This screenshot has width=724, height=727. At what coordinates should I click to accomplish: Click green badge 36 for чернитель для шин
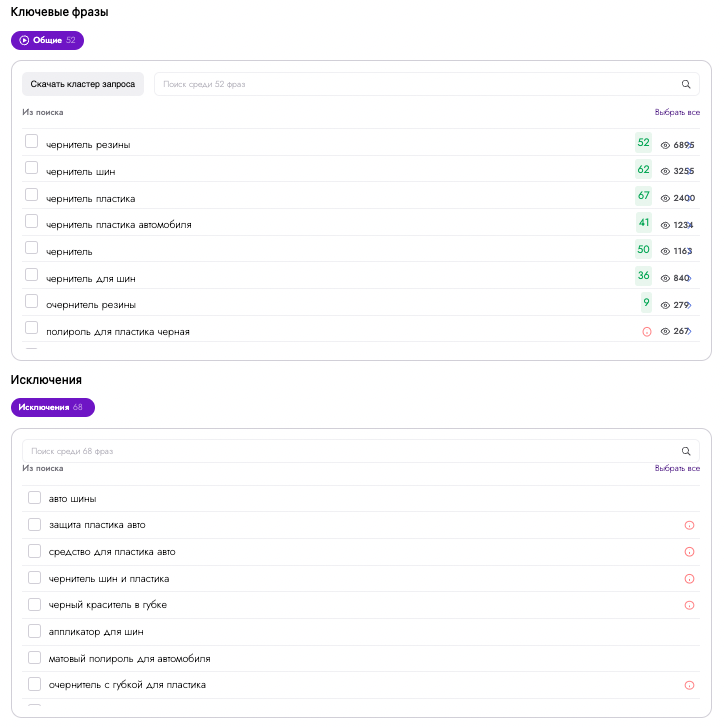tap(643, 275)
